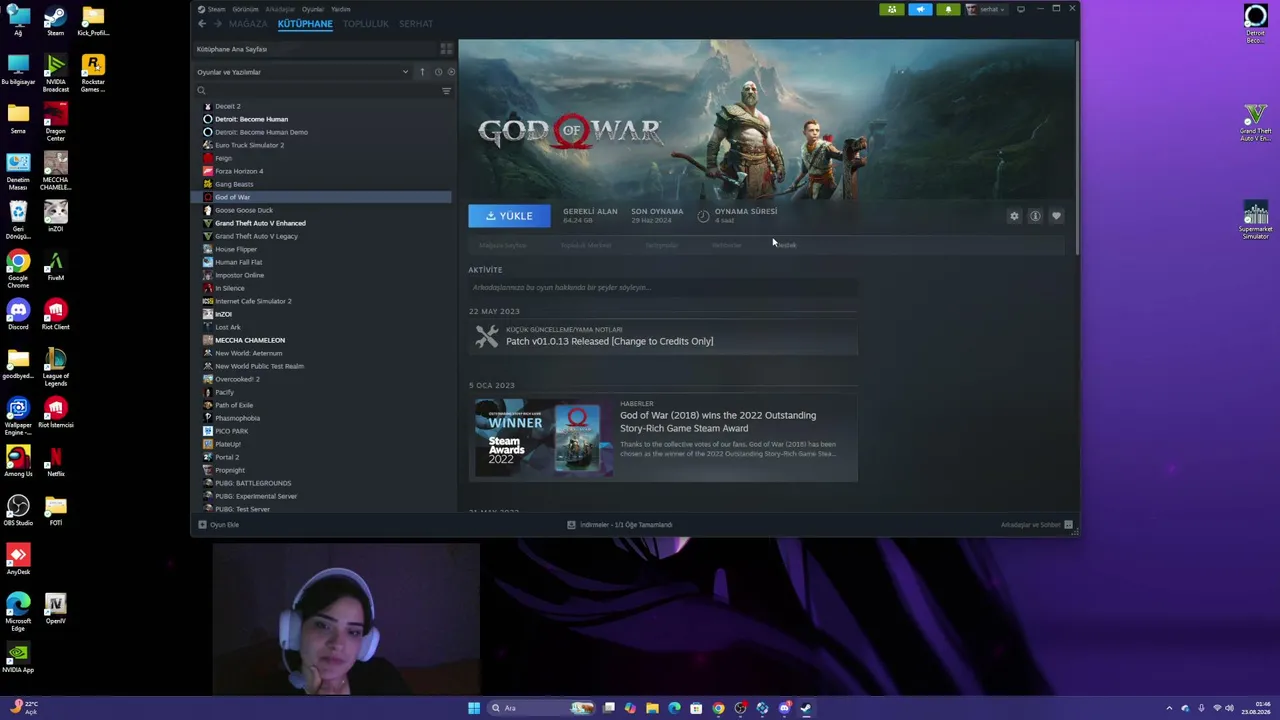Open the Riot Client desktop icon
Image resolution: width=1280 pixels, height=720 pixels.
(x=55, y=315)
